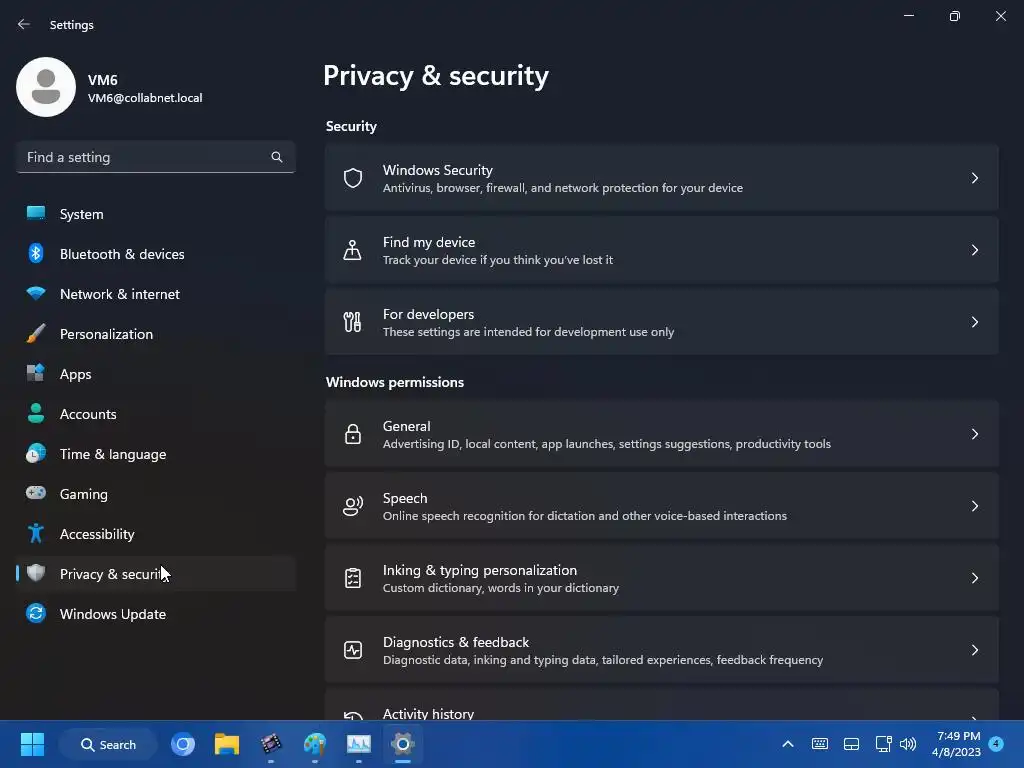The height and width of the screenshot is (768, 1024).
Task: Open Windows Security settings
Action: click(662, 178)
